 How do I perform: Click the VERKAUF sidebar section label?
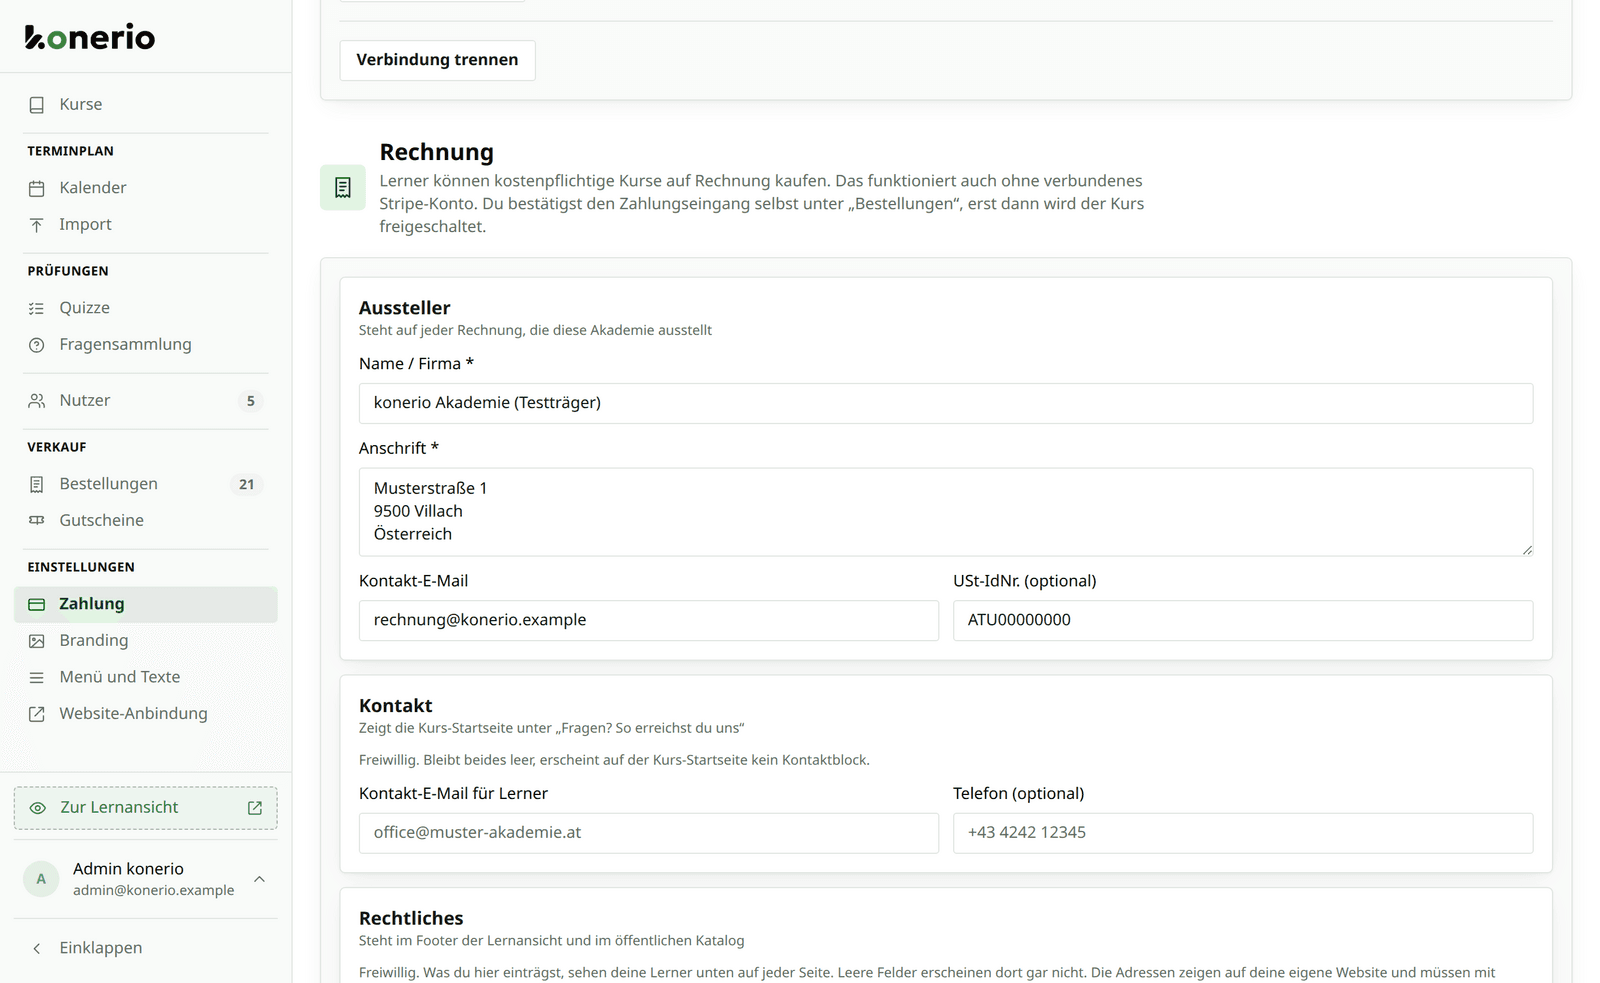pyautogui.click(x=57, y=447)
